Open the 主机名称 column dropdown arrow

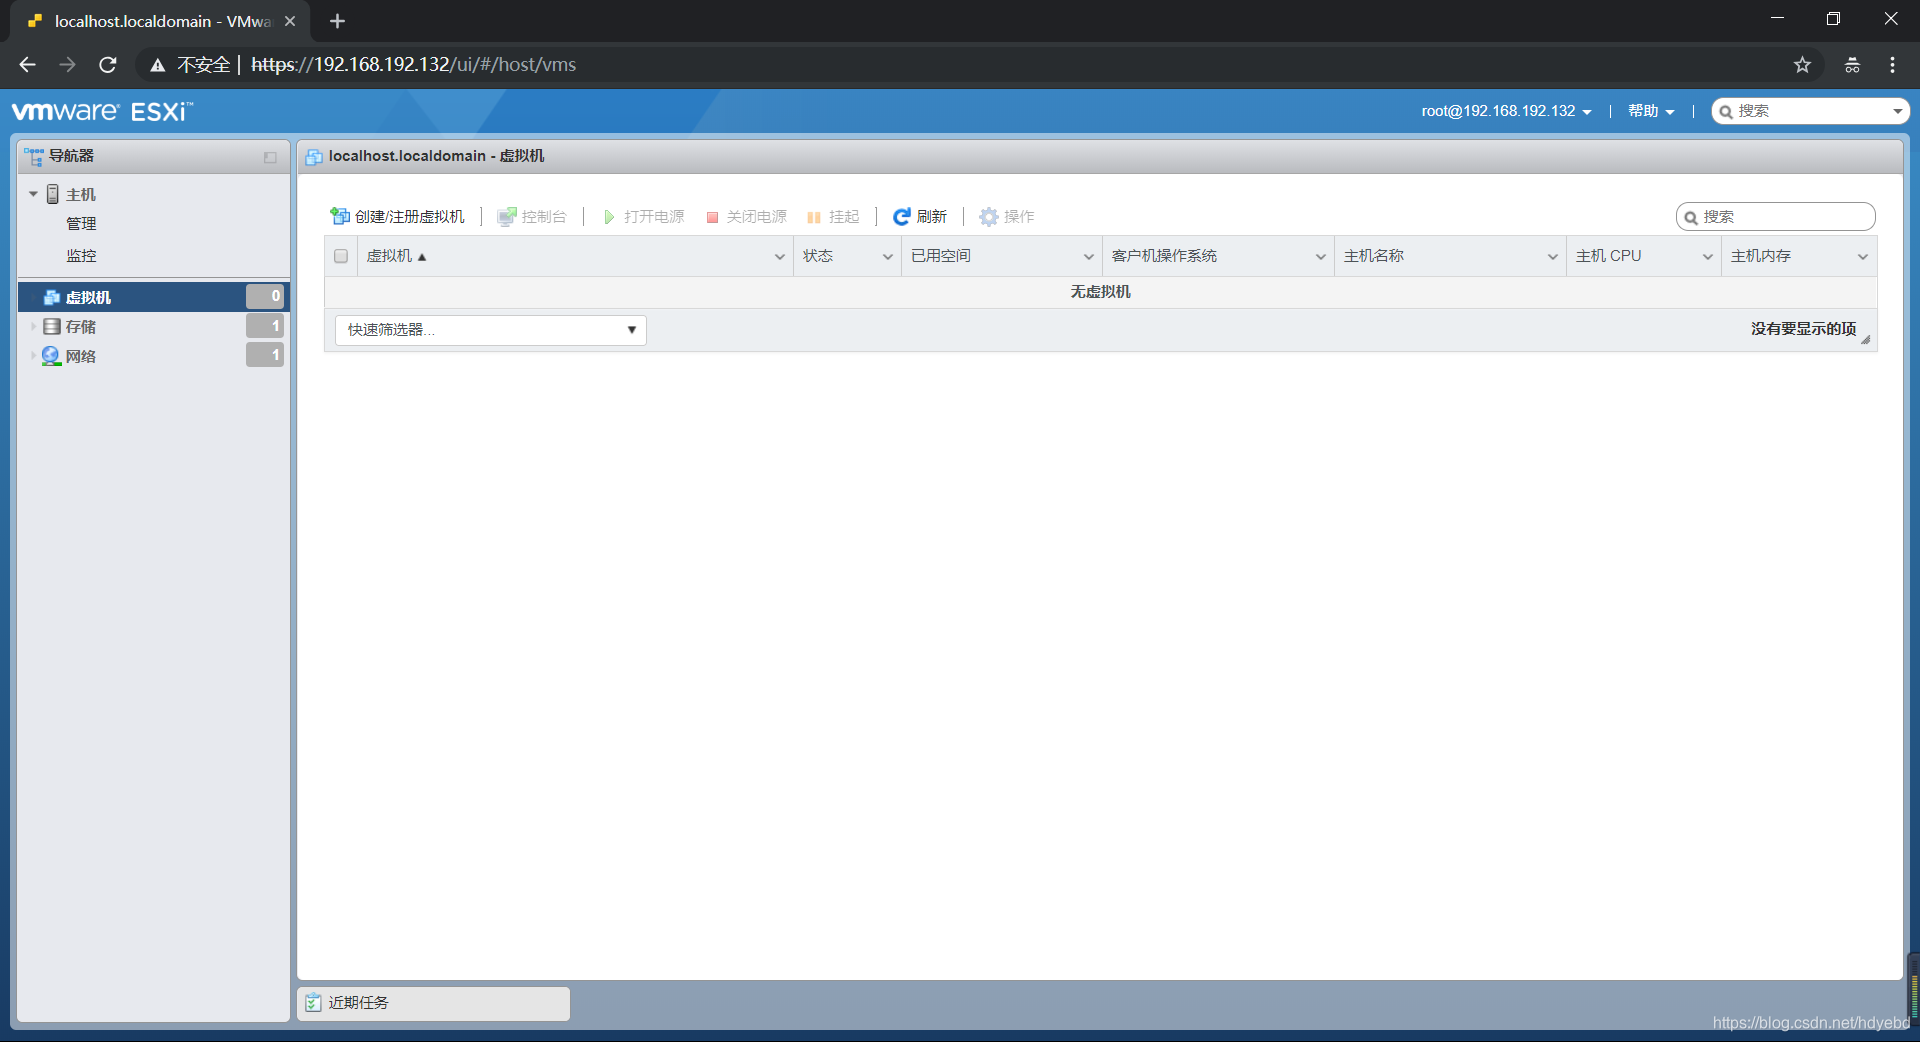click(1553, 257)
